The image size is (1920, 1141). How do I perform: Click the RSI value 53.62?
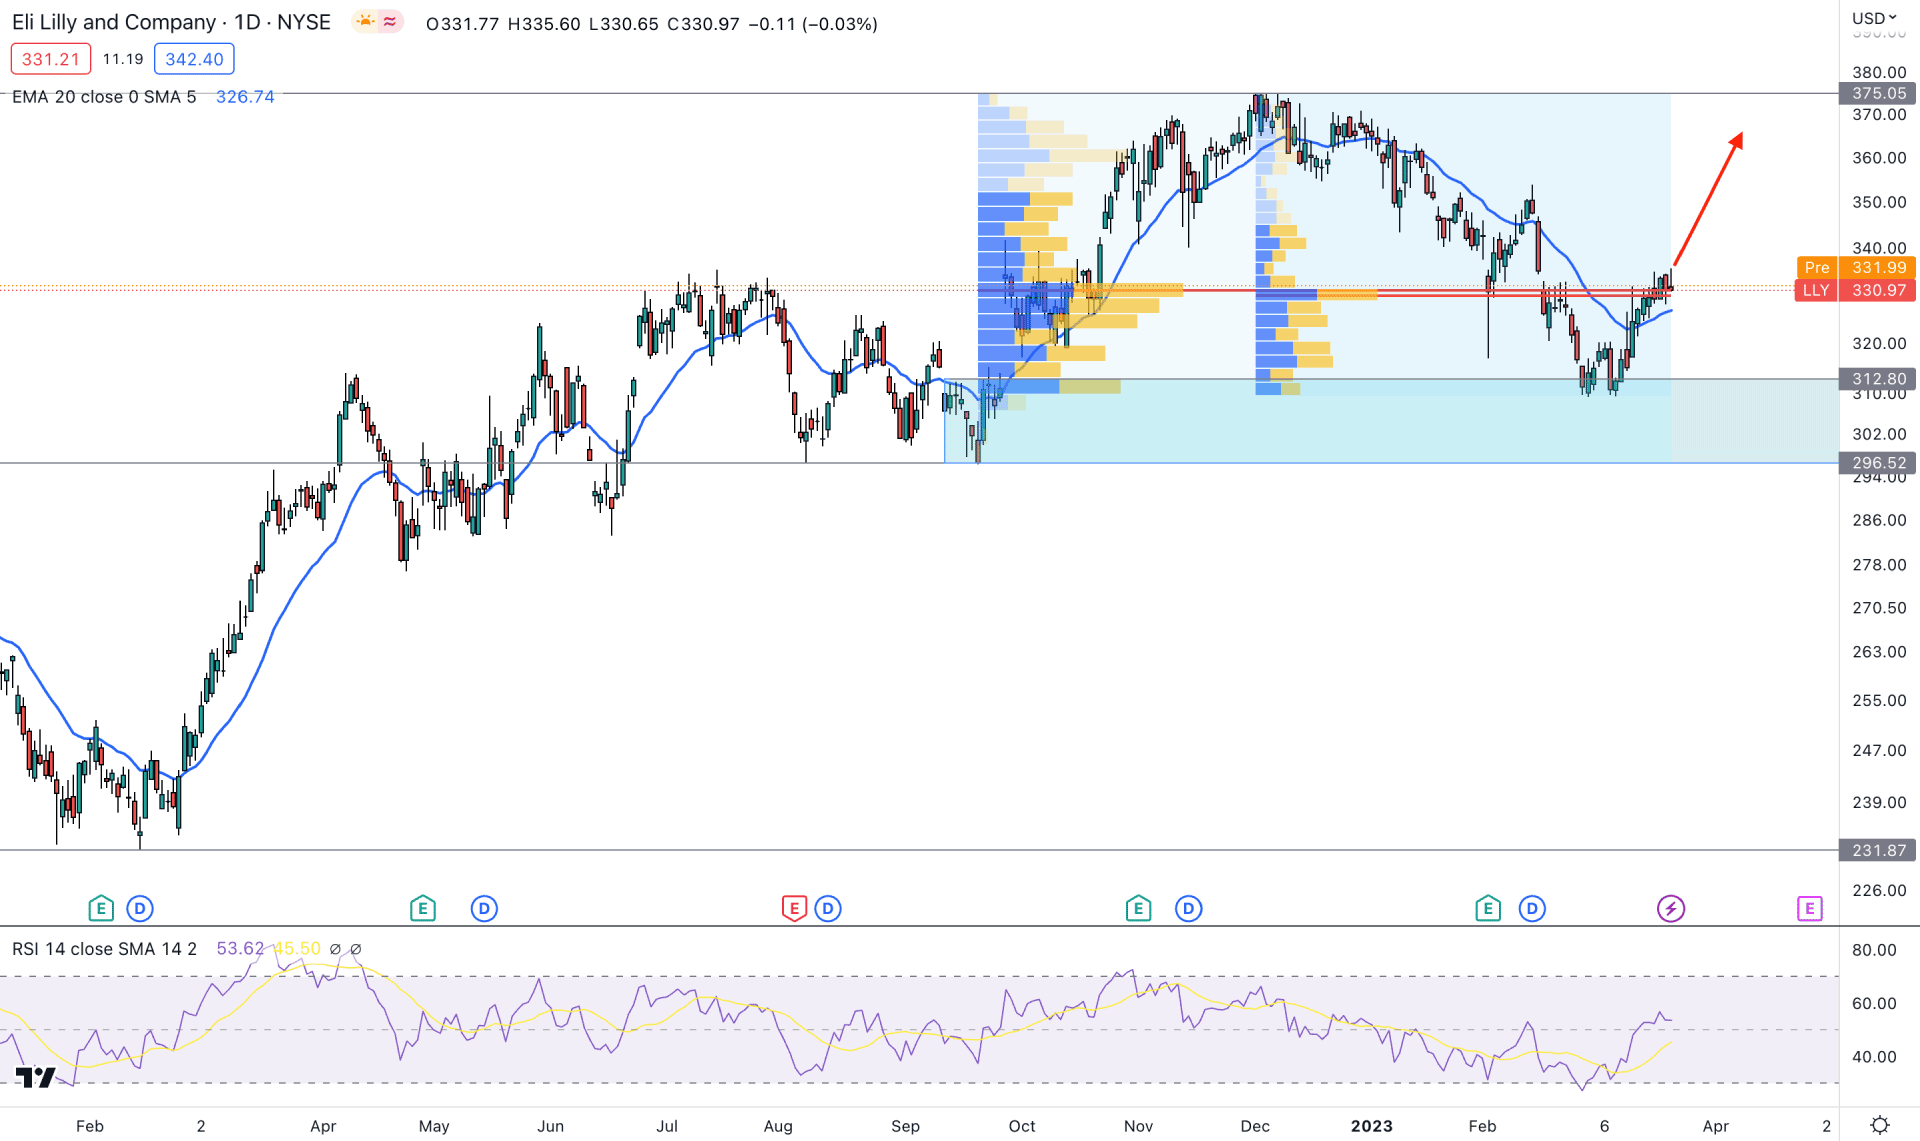click(x=240, y=949)
